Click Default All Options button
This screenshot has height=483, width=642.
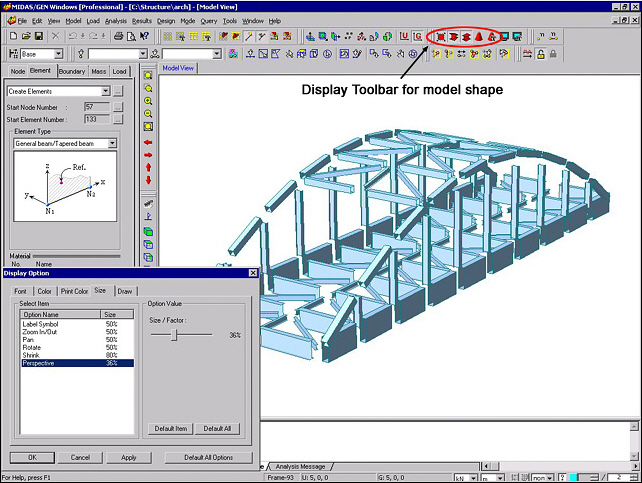coord(208,457)
